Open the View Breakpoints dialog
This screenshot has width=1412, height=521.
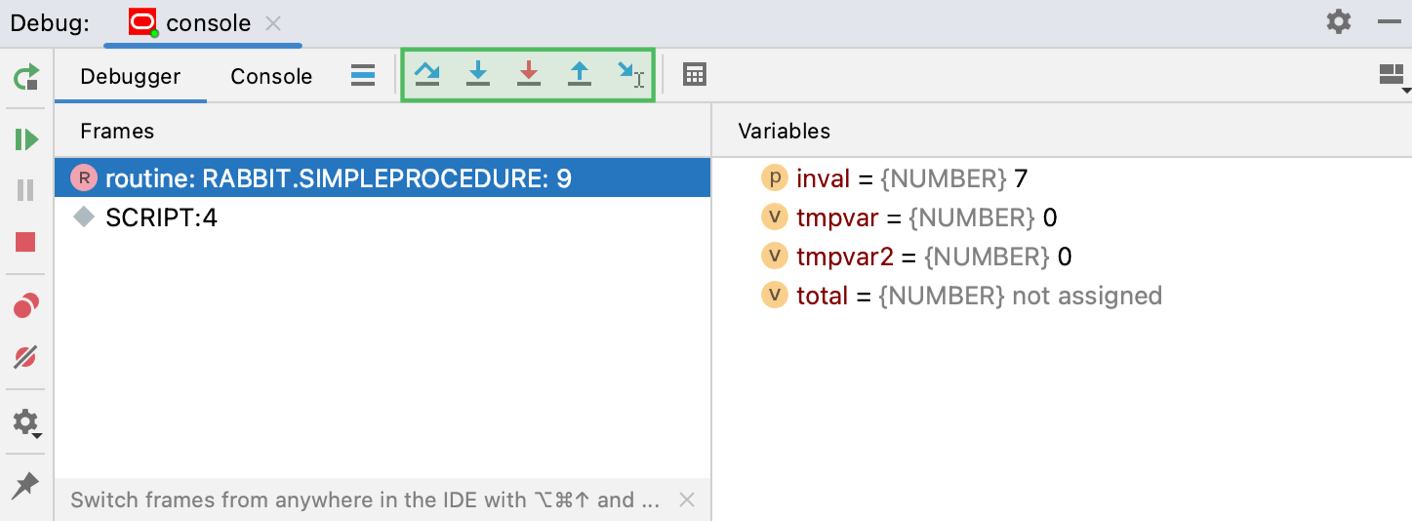tap(26, 306)
